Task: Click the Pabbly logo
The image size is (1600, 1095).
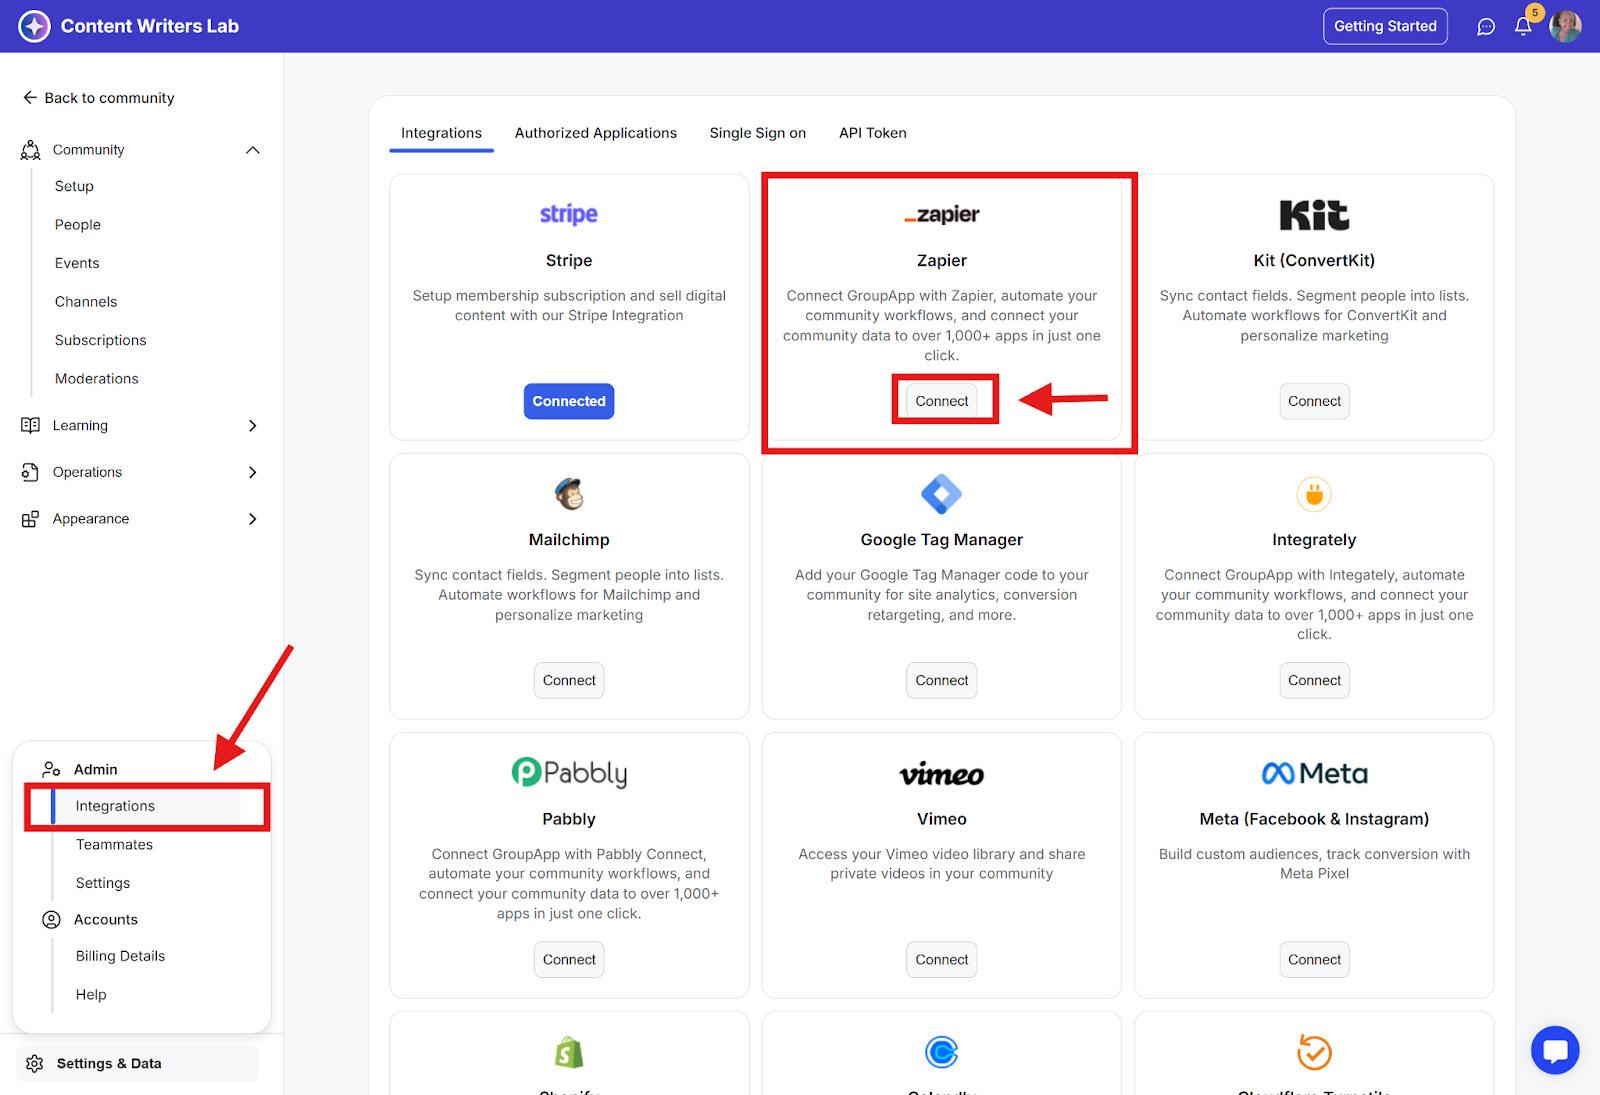Action: (x=569, y=773)
